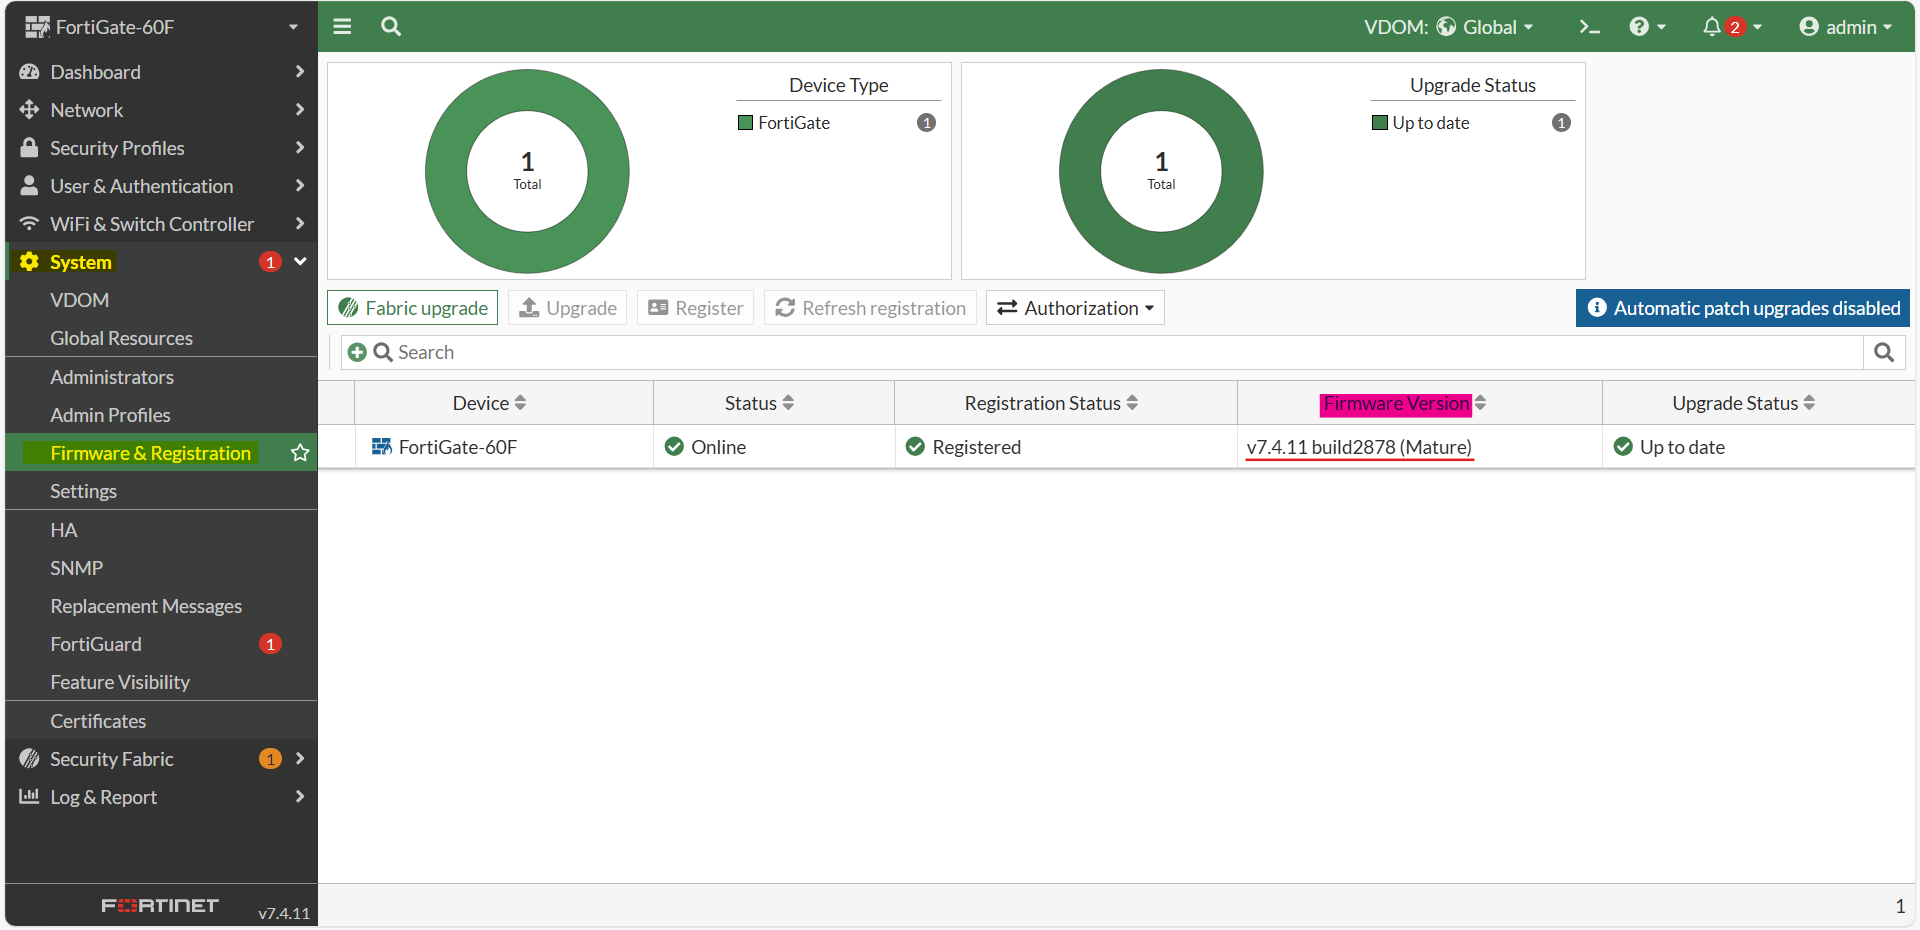1920x930 pixels.
Task: Open the notifications bell with 2 alerts
Action: click(x=1732, y=27)
